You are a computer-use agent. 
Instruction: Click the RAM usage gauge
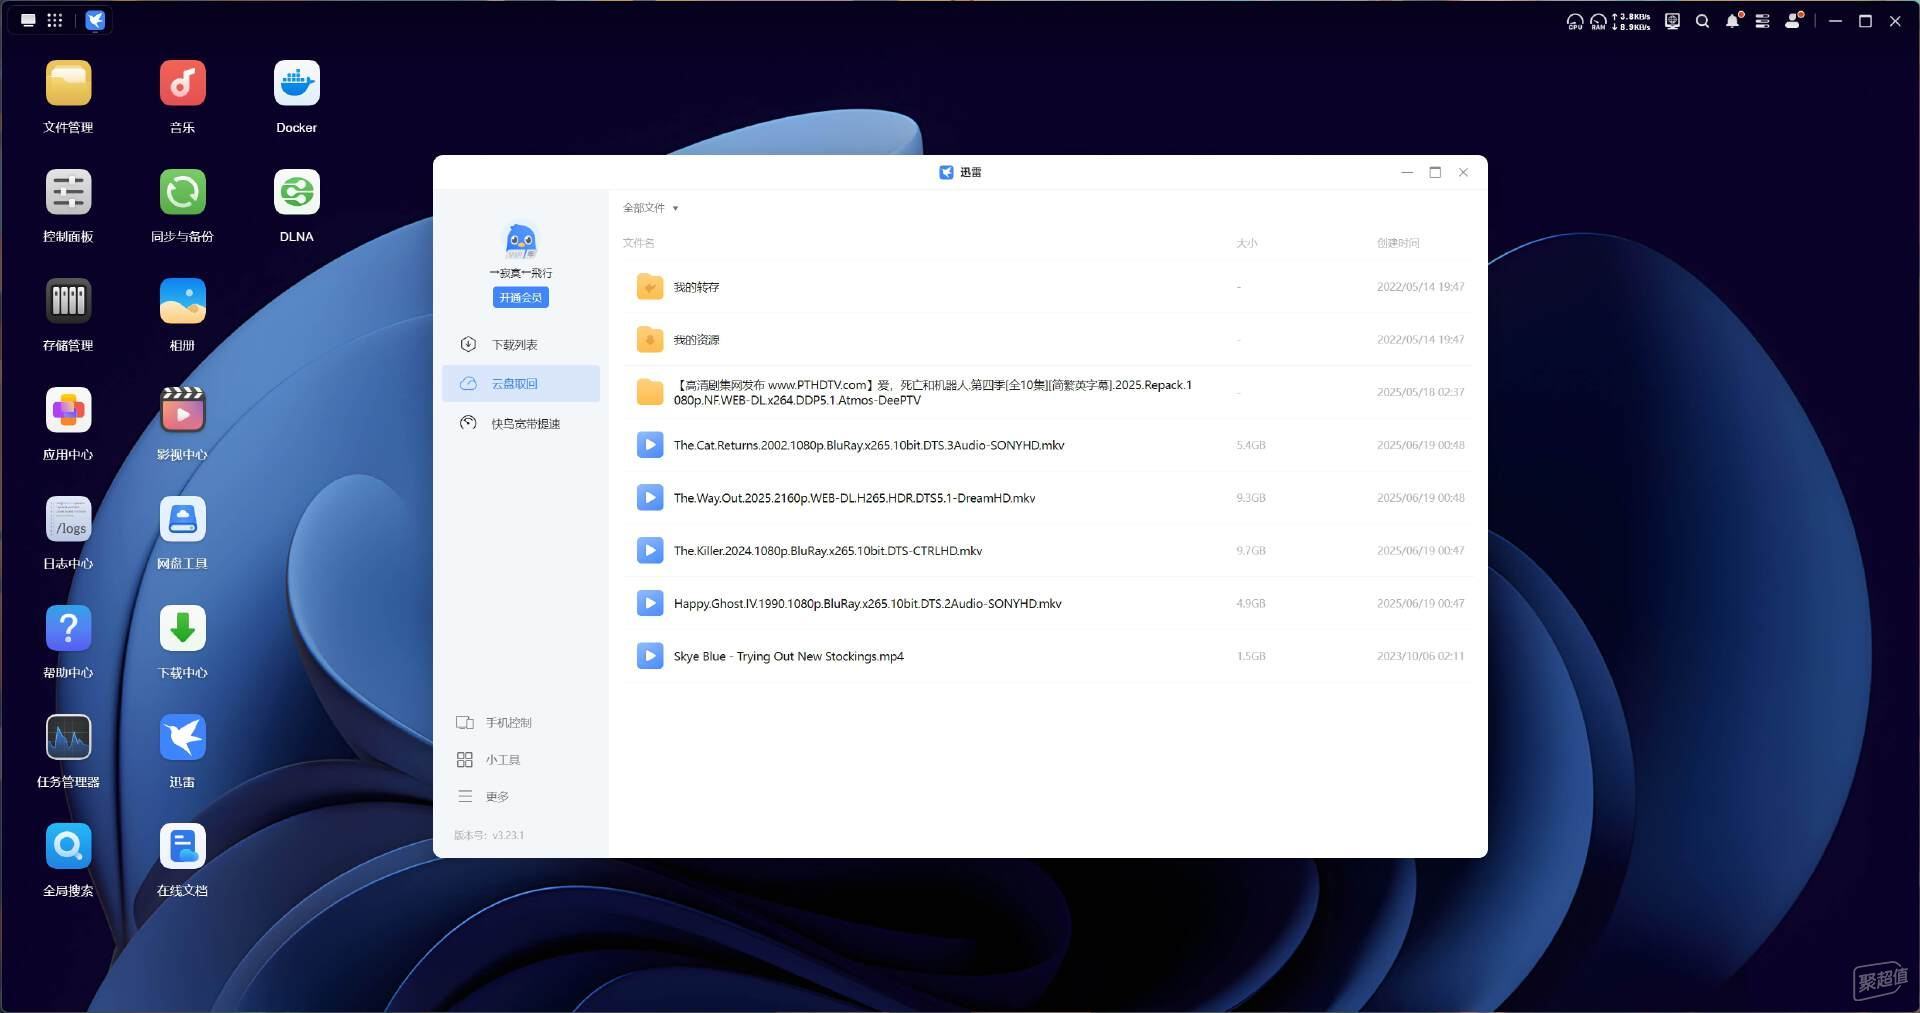(x=1598, y=21)
